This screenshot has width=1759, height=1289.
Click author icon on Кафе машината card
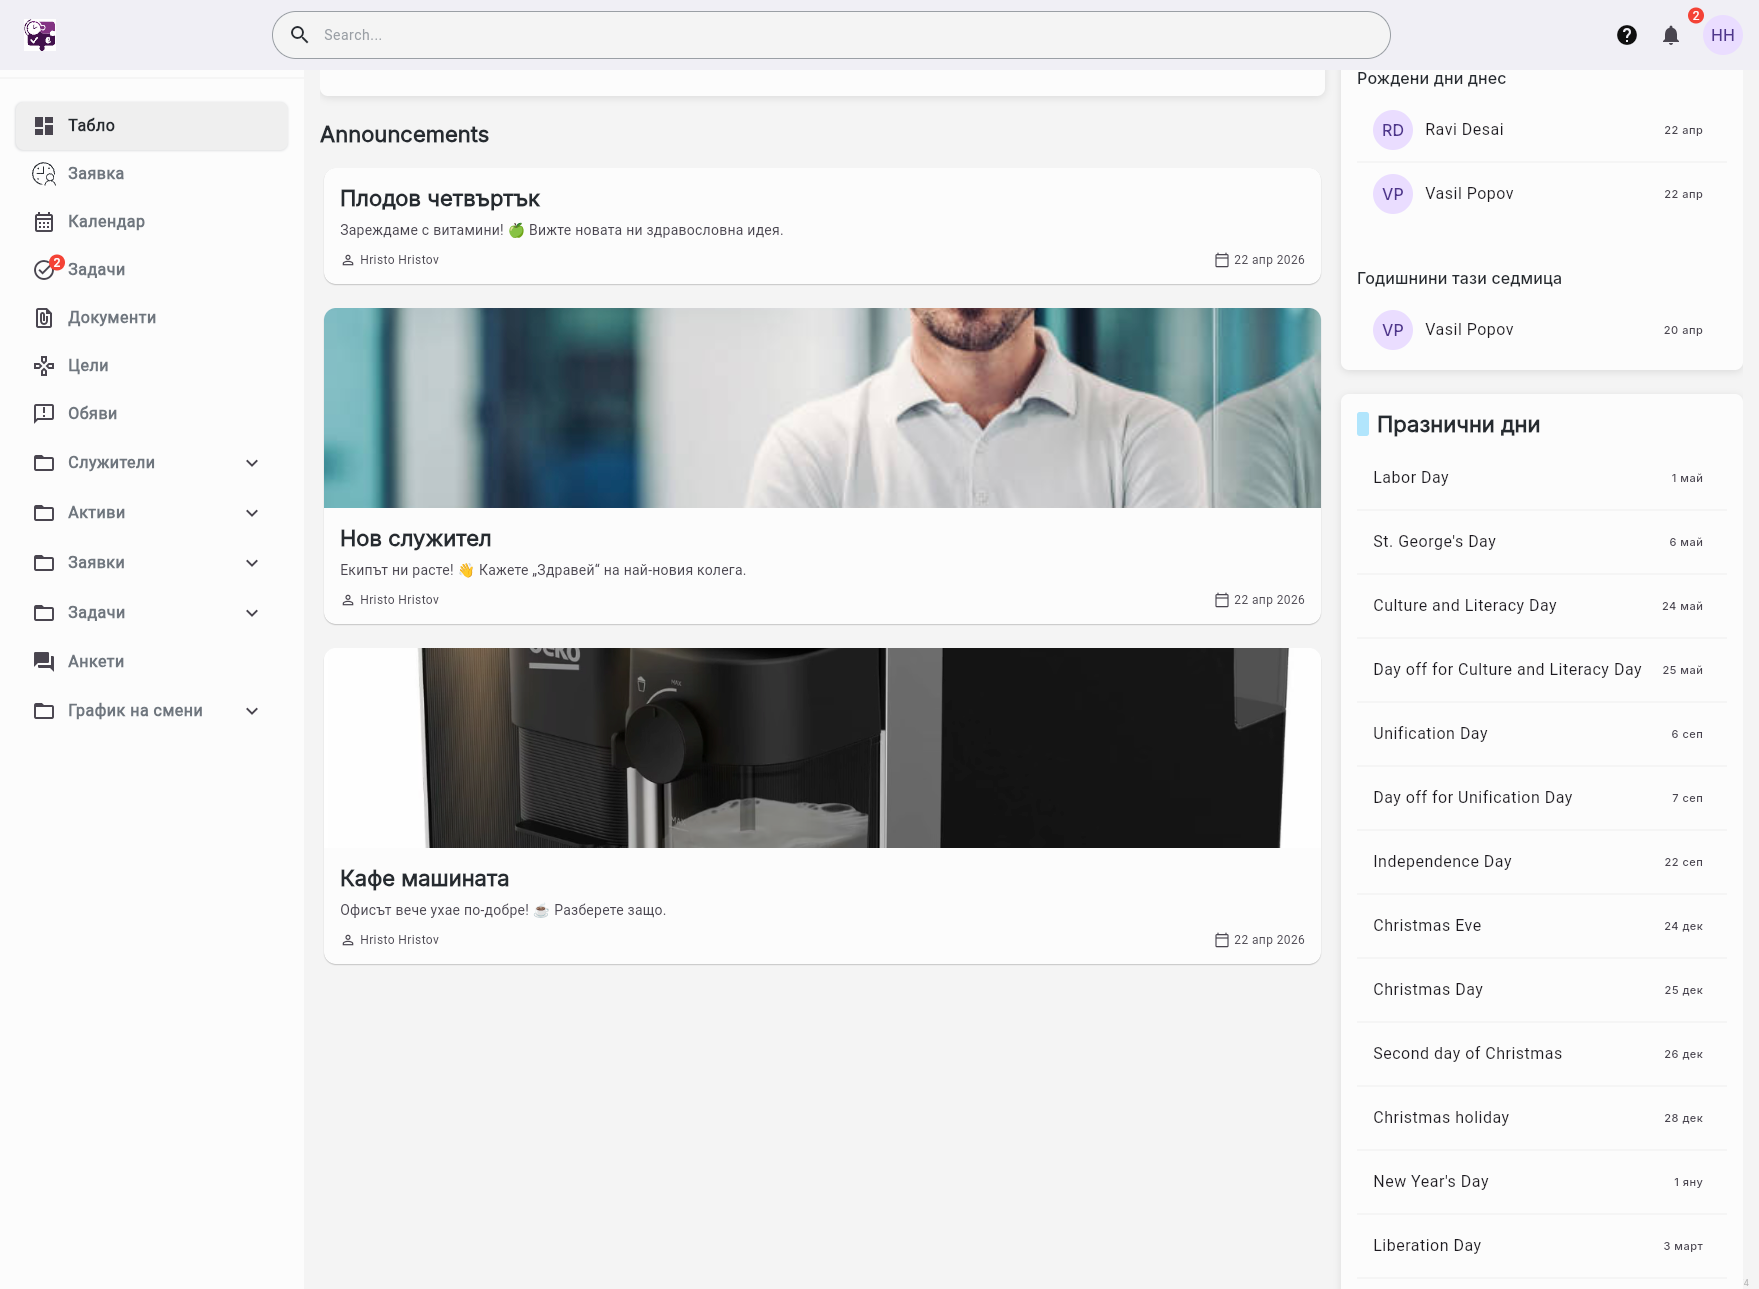[x=348, y=940]
